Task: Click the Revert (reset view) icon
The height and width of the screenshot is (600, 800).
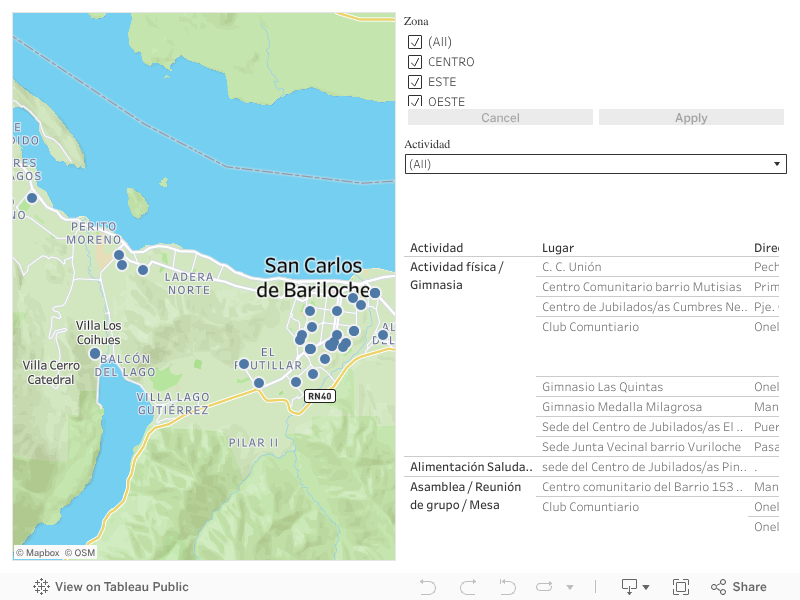Action: 507,587
